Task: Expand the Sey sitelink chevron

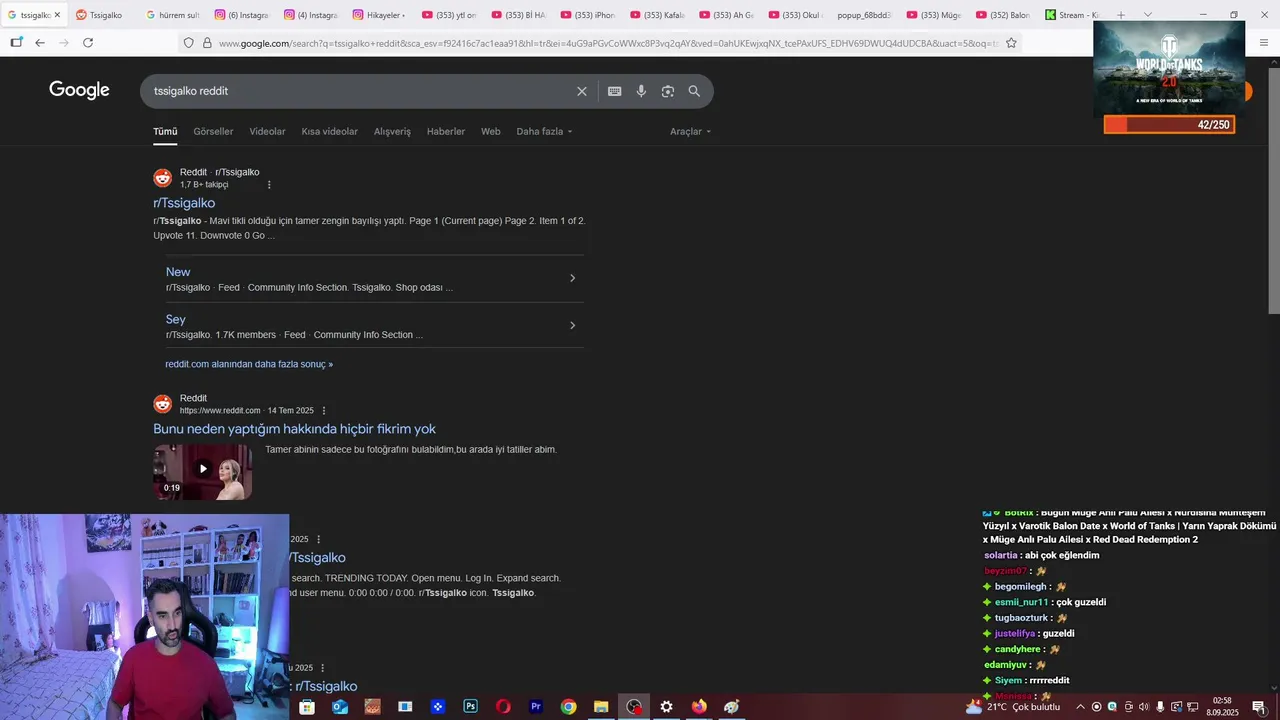Action: 572,325
